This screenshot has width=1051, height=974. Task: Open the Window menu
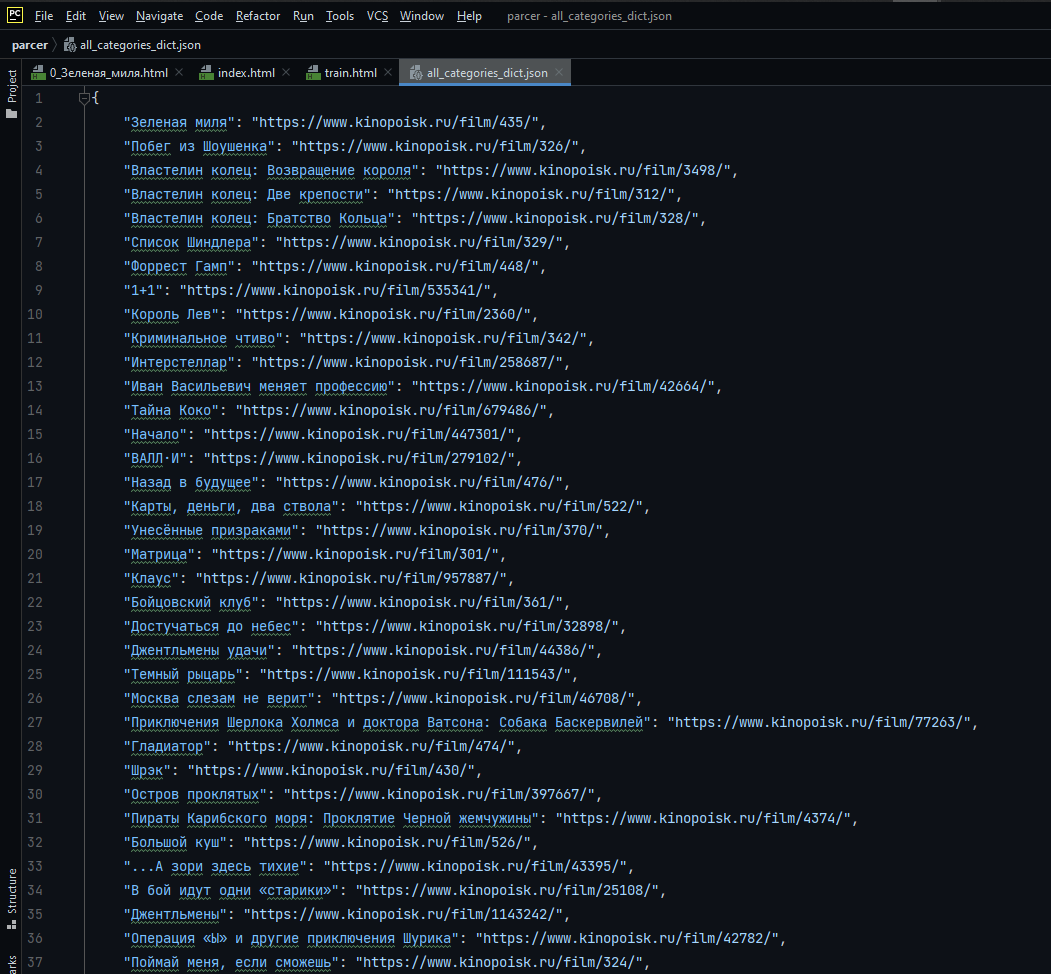pos(422,16)
